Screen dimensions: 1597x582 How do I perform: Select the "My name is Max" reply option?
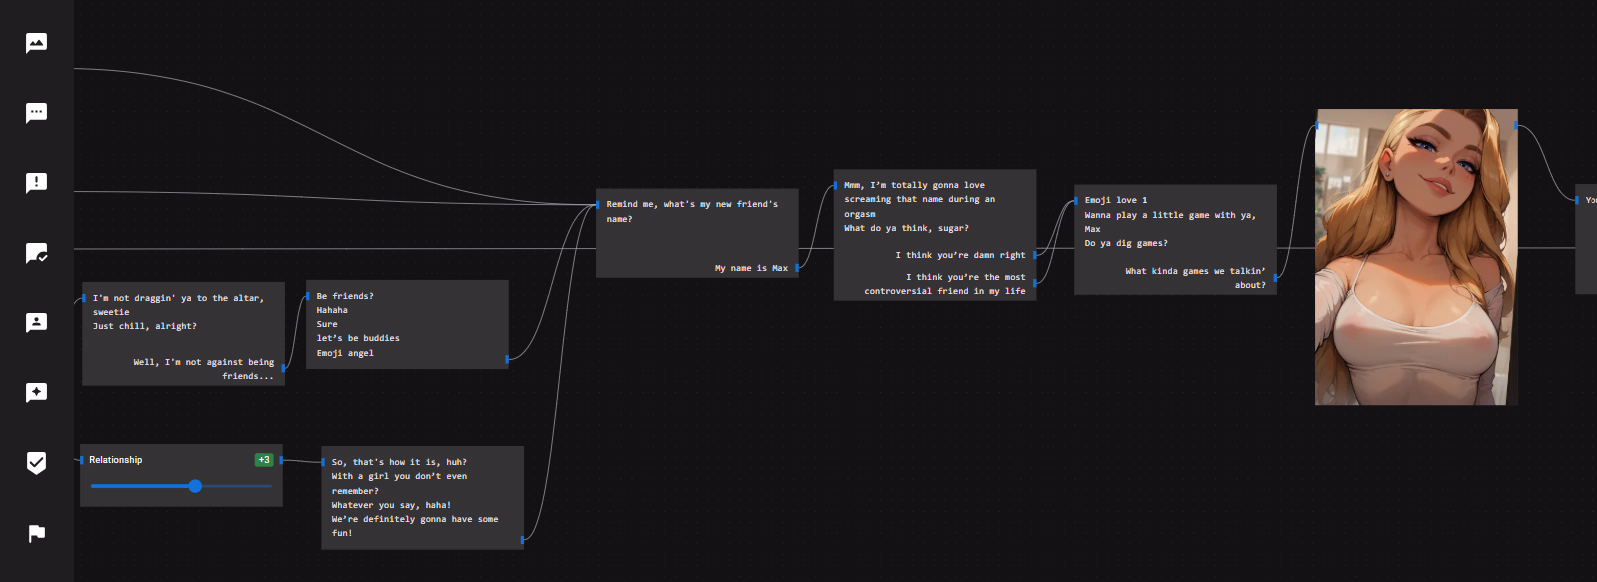(750, 268)
